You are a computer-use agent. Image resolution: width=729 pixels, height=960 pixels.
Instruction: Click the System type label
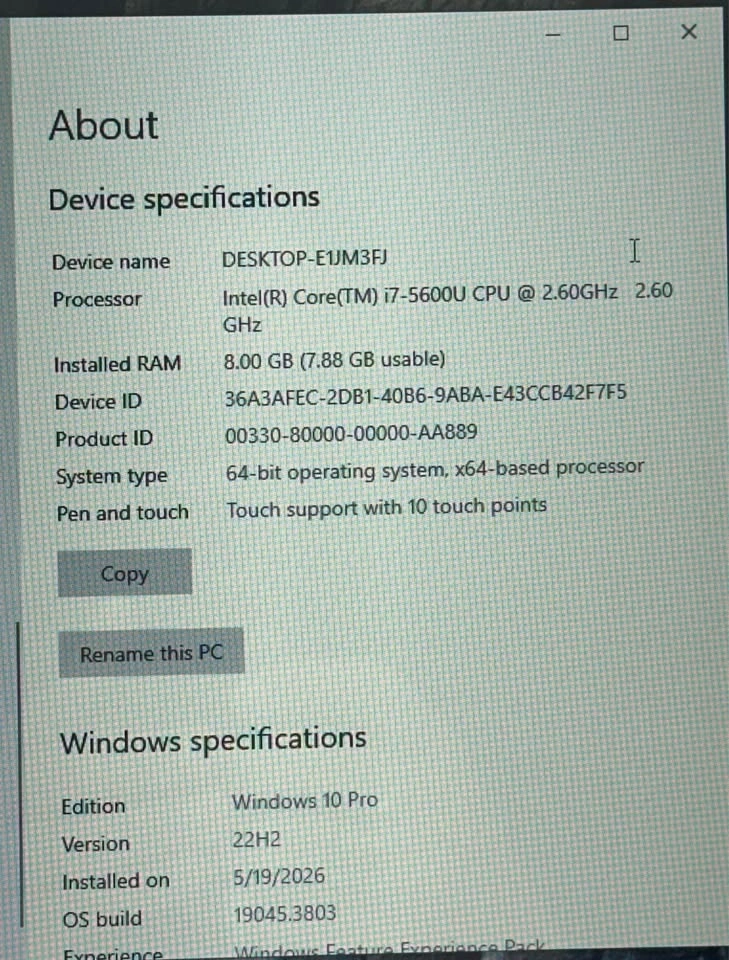[111, 476]
